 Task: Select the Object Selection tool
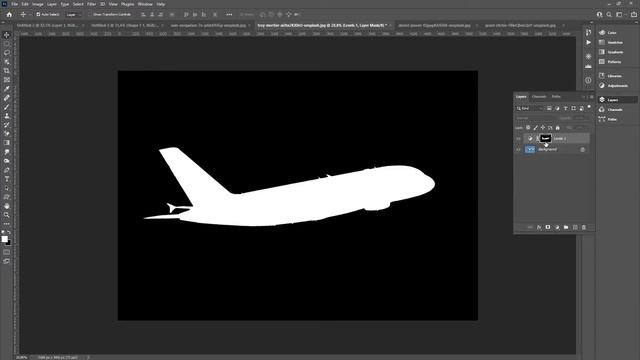point(7,62)
